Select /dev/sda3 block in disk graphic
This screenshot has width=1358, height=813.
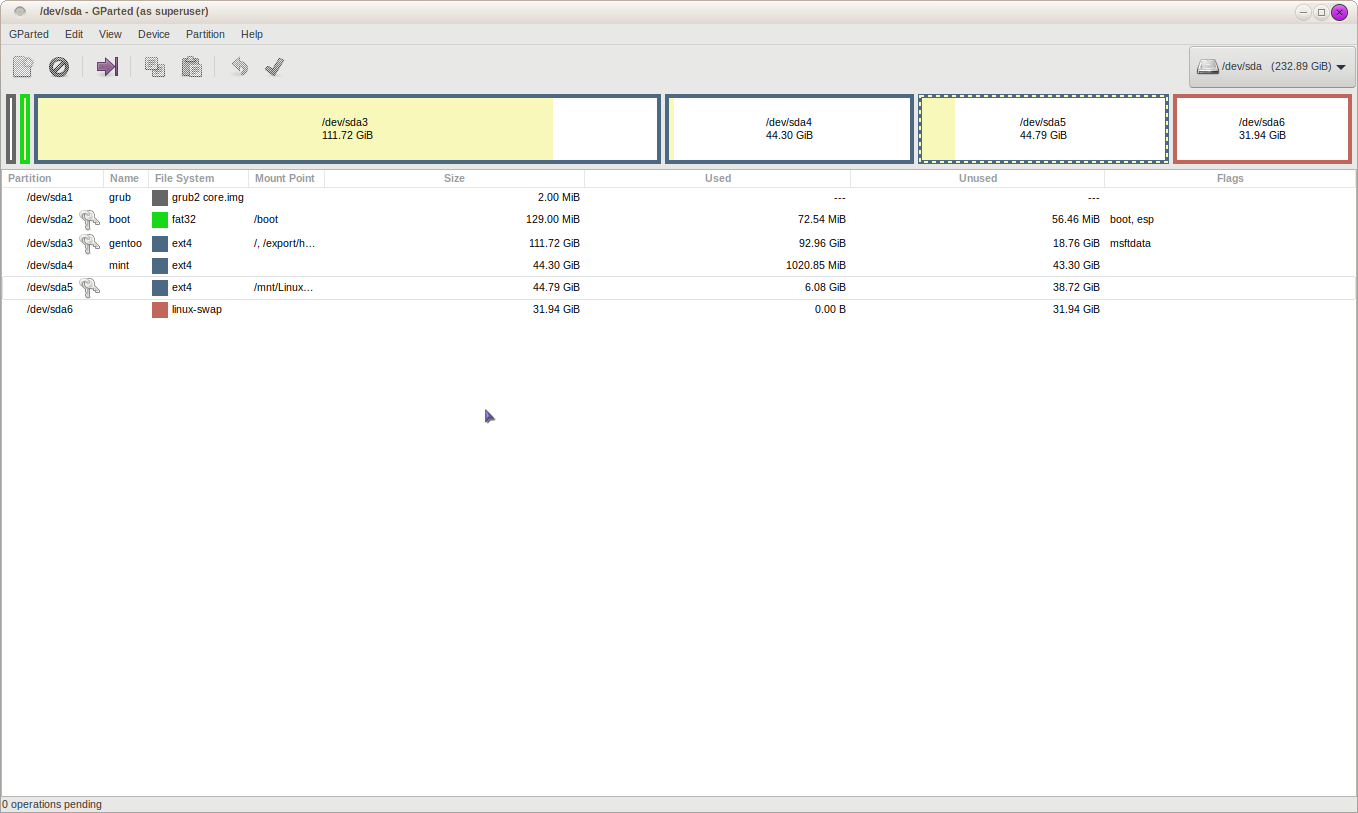click(347, 128)
